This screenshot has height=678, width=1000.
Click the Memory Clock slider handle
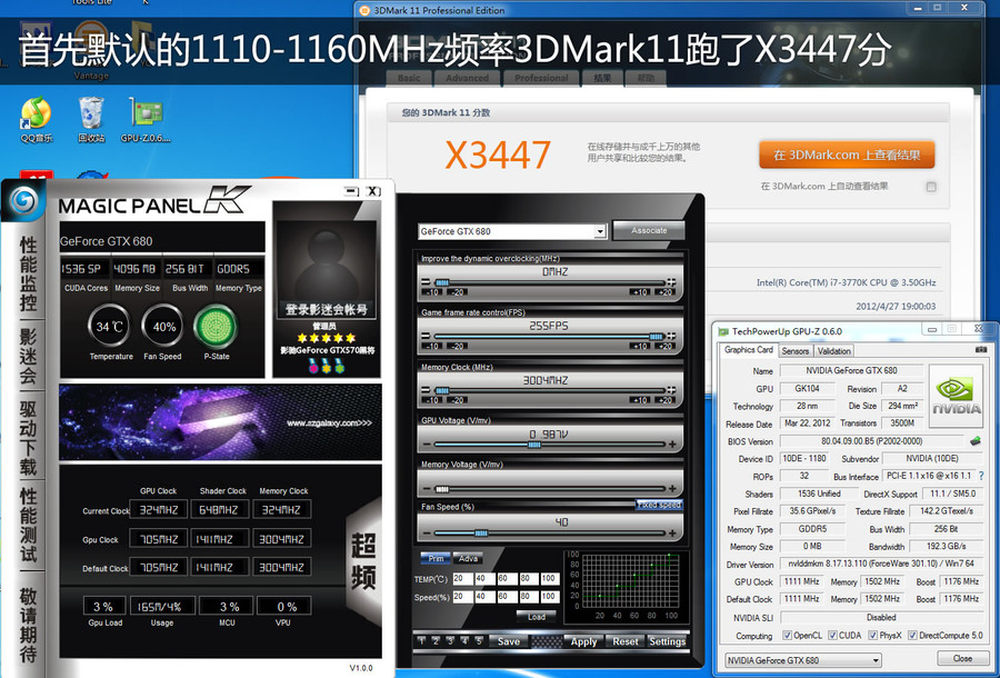[442, 390]
